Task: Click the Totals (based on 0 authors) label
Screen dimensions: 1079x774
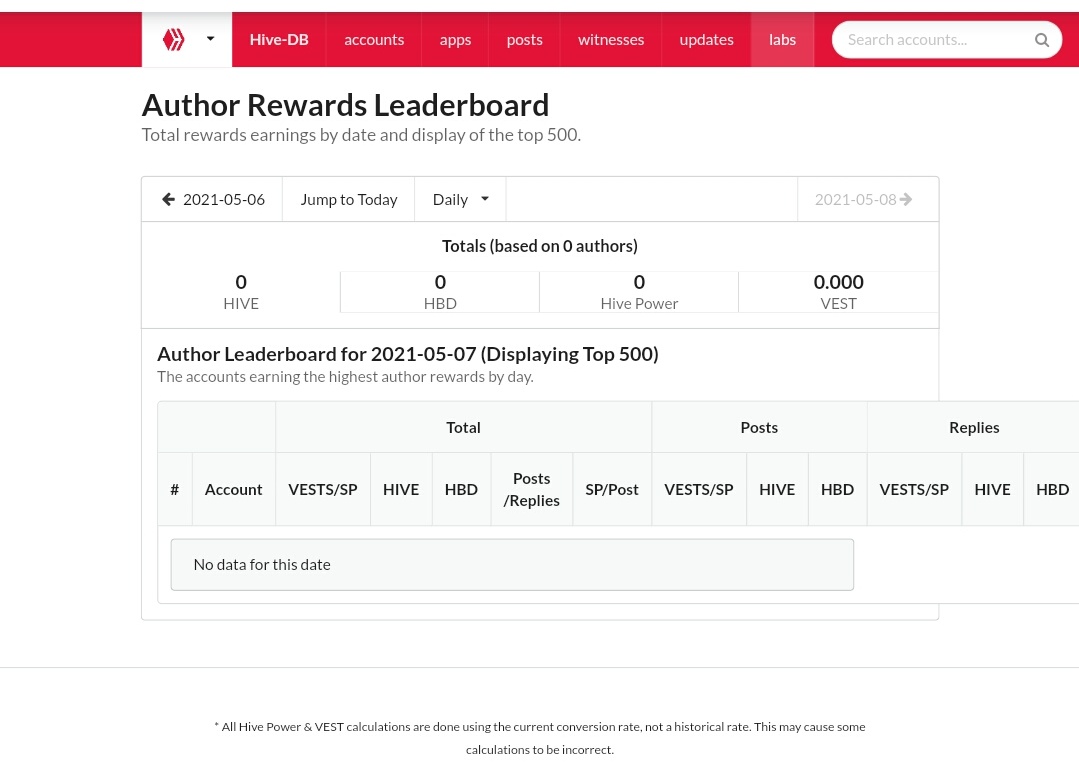Action: tap(540, 246)
